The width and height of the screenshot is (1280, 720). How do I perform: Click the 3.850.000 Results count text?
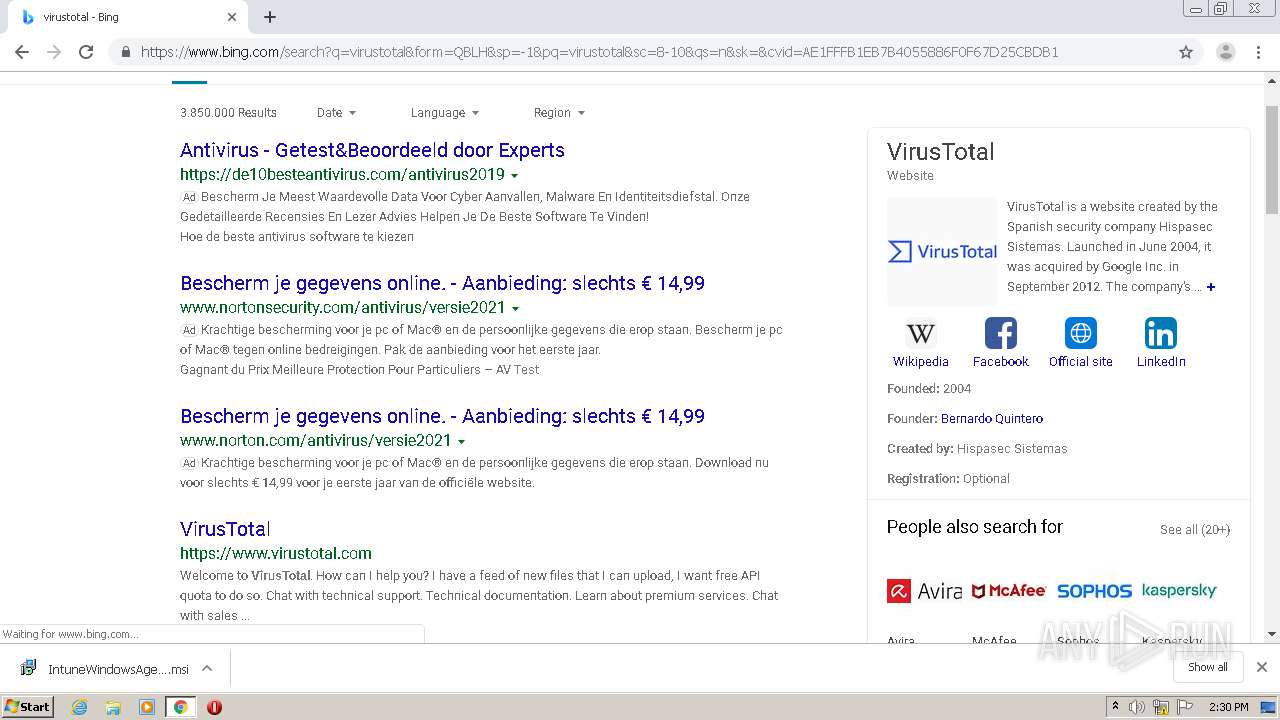[x=228, y=113]
